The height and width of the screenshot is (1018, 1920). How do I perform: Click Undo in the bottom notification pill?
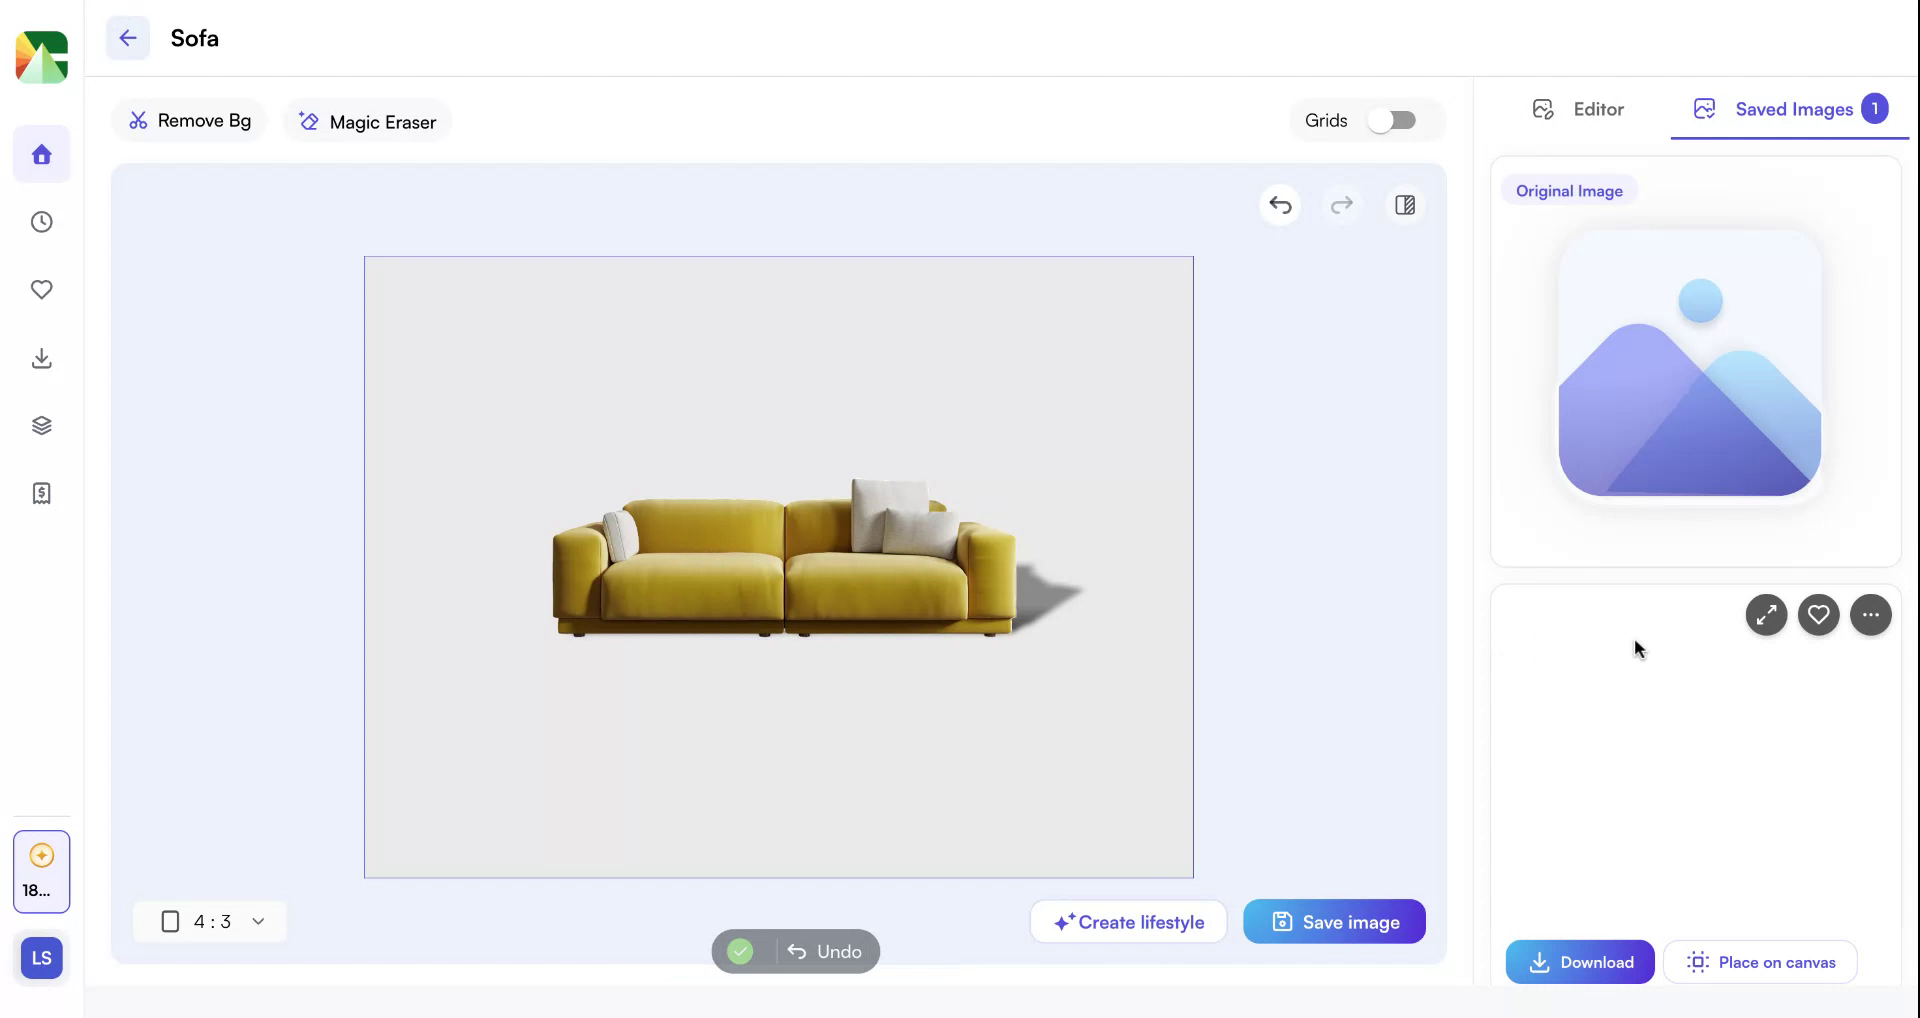825,951
